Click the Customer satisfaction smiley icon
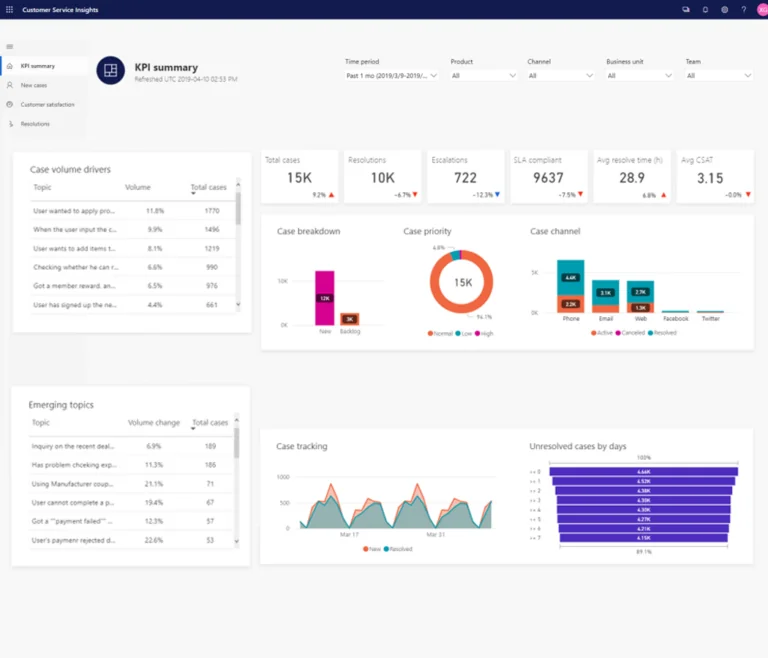The width and height of the screenshot is (768, 658). [x=10, y=104]
